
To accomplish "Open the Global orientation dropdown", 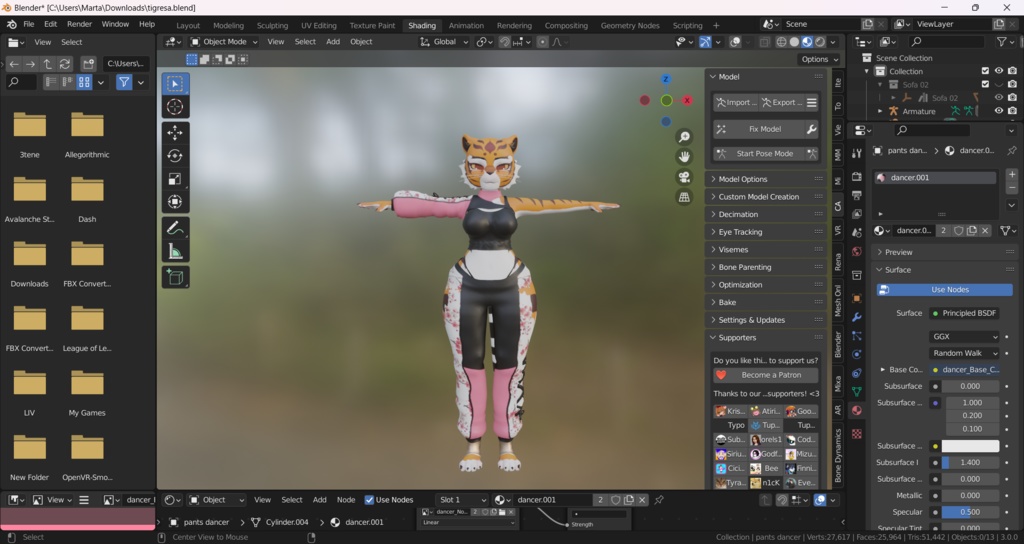I will pos(444,42).
